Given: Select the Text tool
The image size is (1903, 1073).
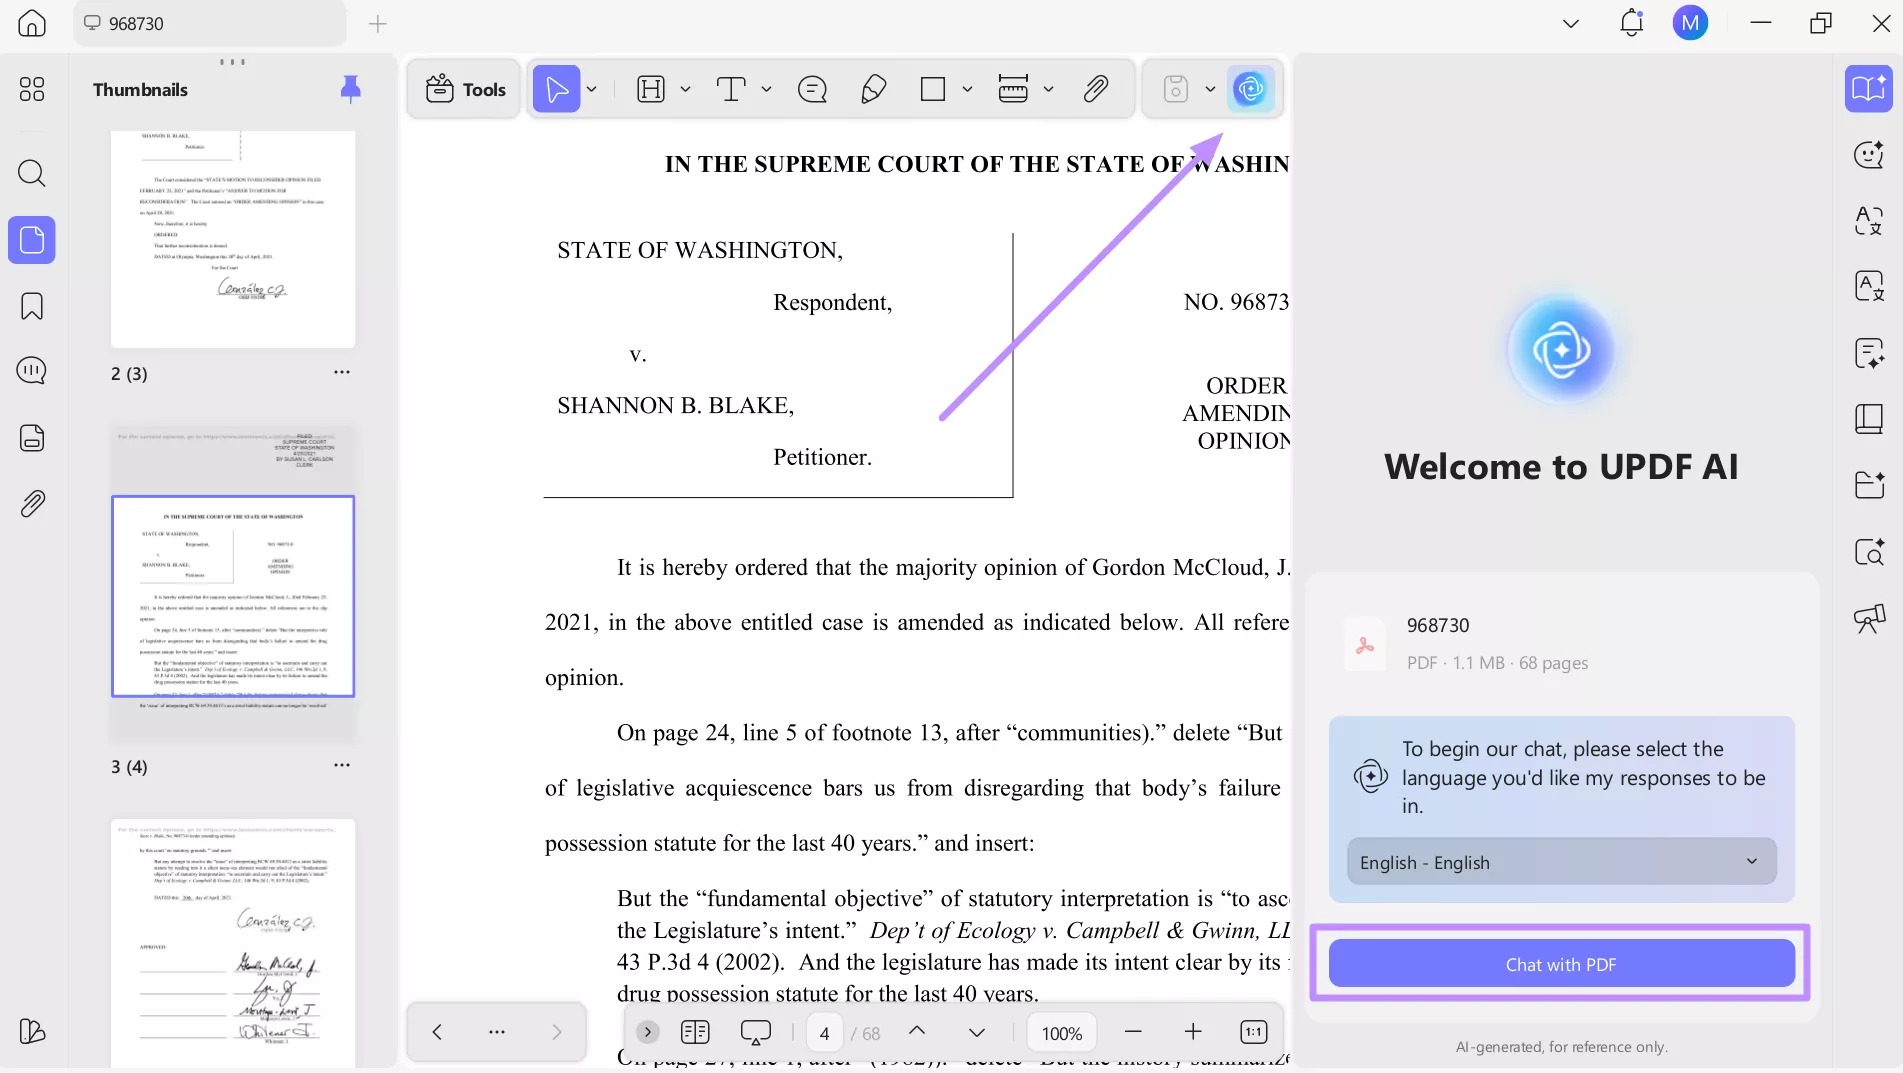Looking at the screenshot, I should click(x=733, y=88).
